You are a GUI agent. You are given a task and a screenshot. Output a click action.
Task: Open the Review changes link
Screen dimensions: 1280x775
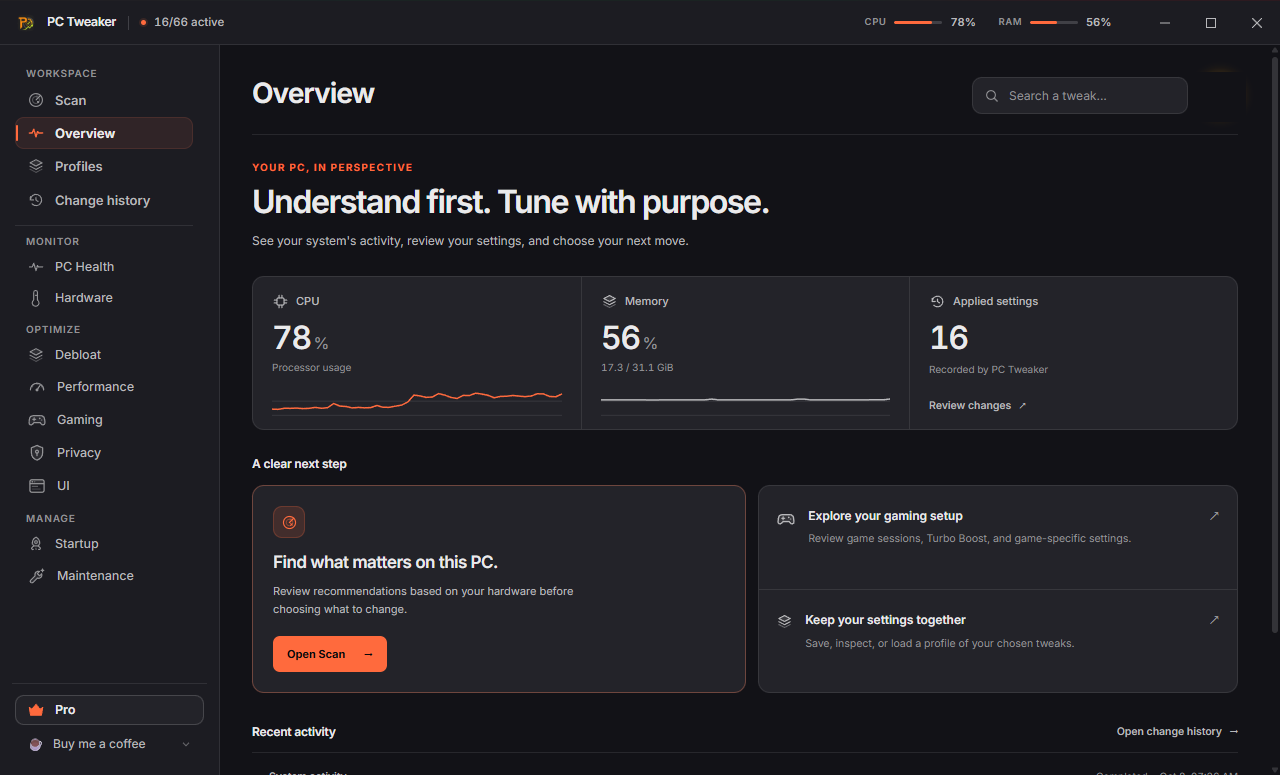(x=978, y=405)
